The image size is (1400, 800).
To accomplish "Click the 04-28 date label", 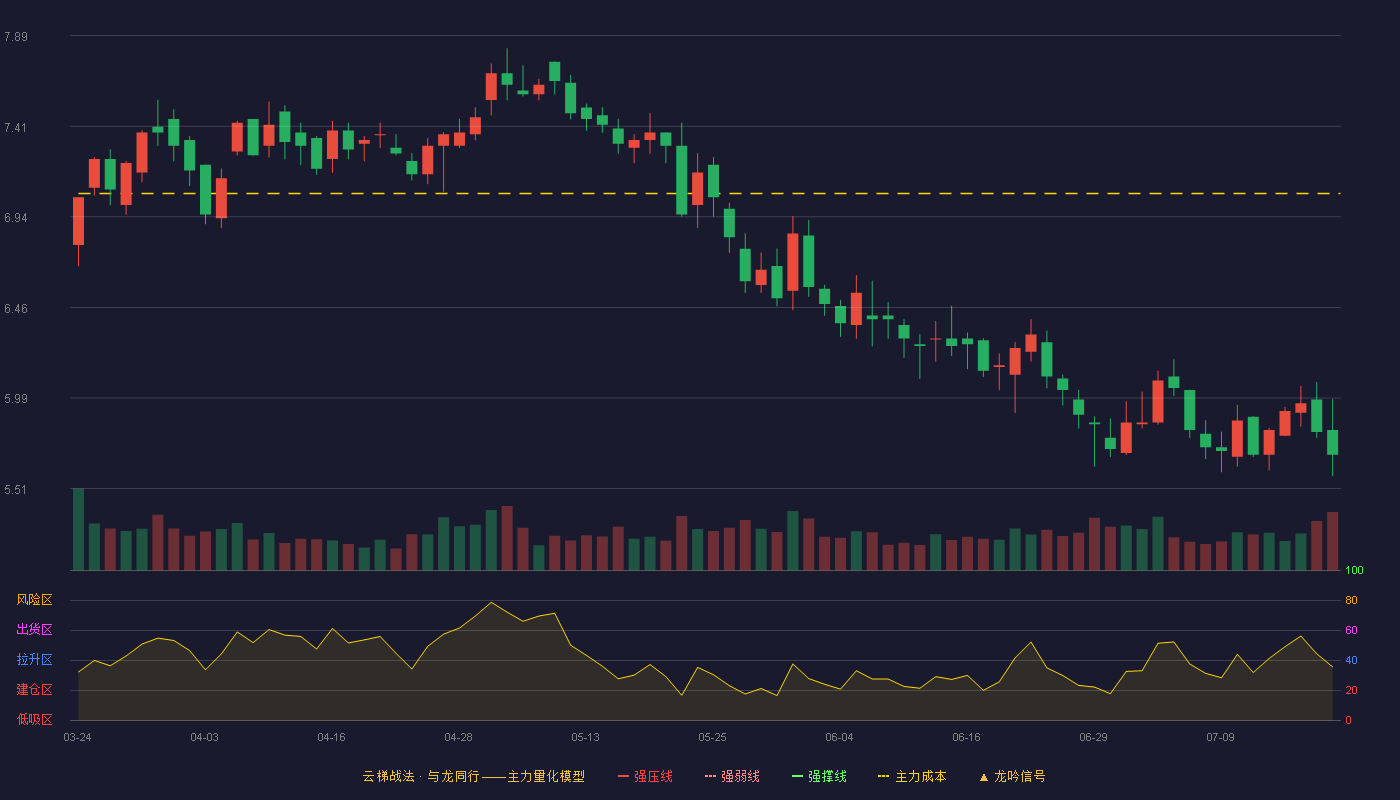I will tap(458, 737).
